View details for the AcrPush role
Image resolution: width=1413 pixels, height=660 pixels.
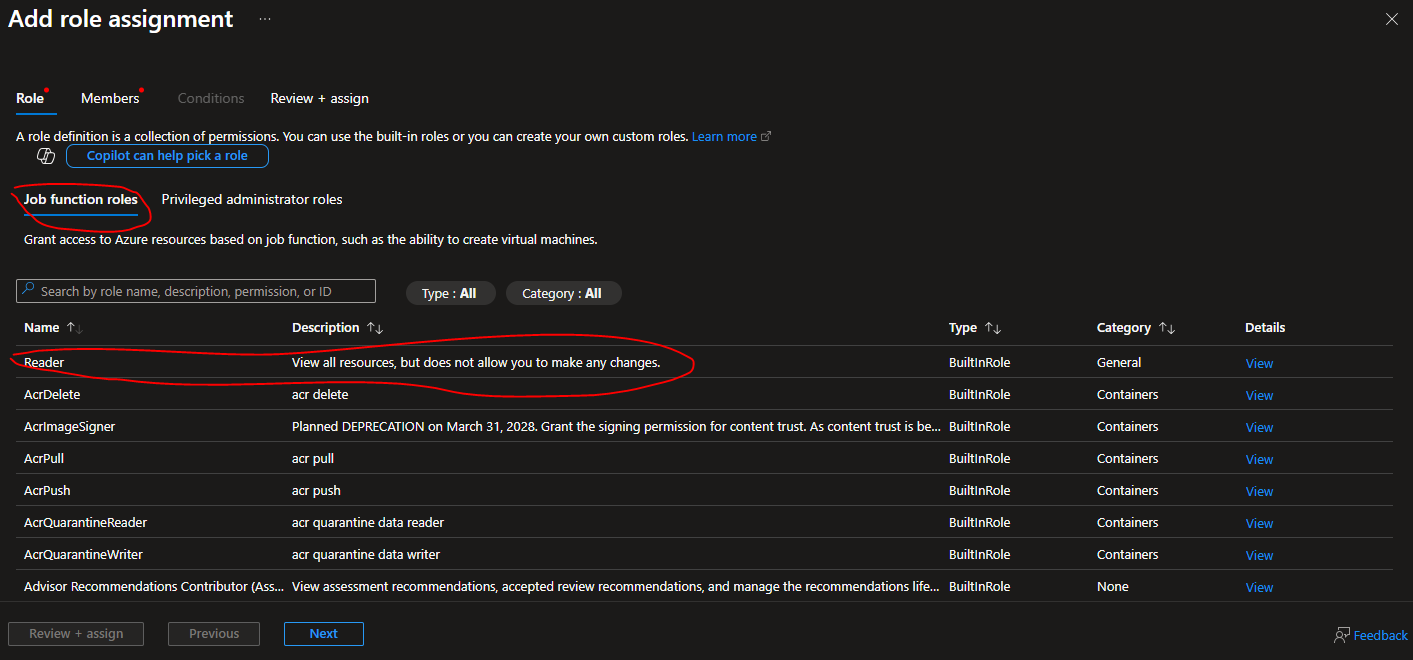click(x=1259, y=491)
